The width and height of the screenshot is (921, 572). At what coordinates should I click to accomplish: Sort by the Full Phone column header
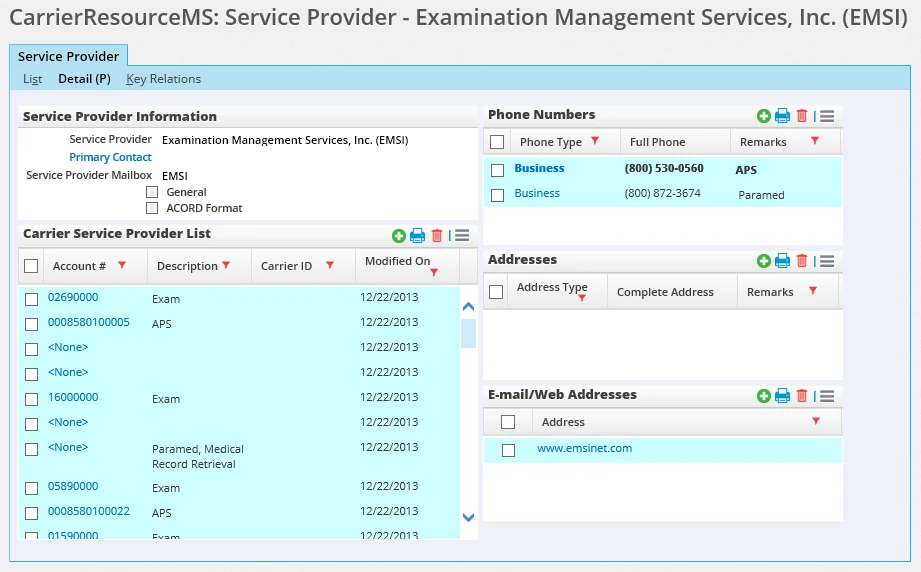(x=657, y=142)
